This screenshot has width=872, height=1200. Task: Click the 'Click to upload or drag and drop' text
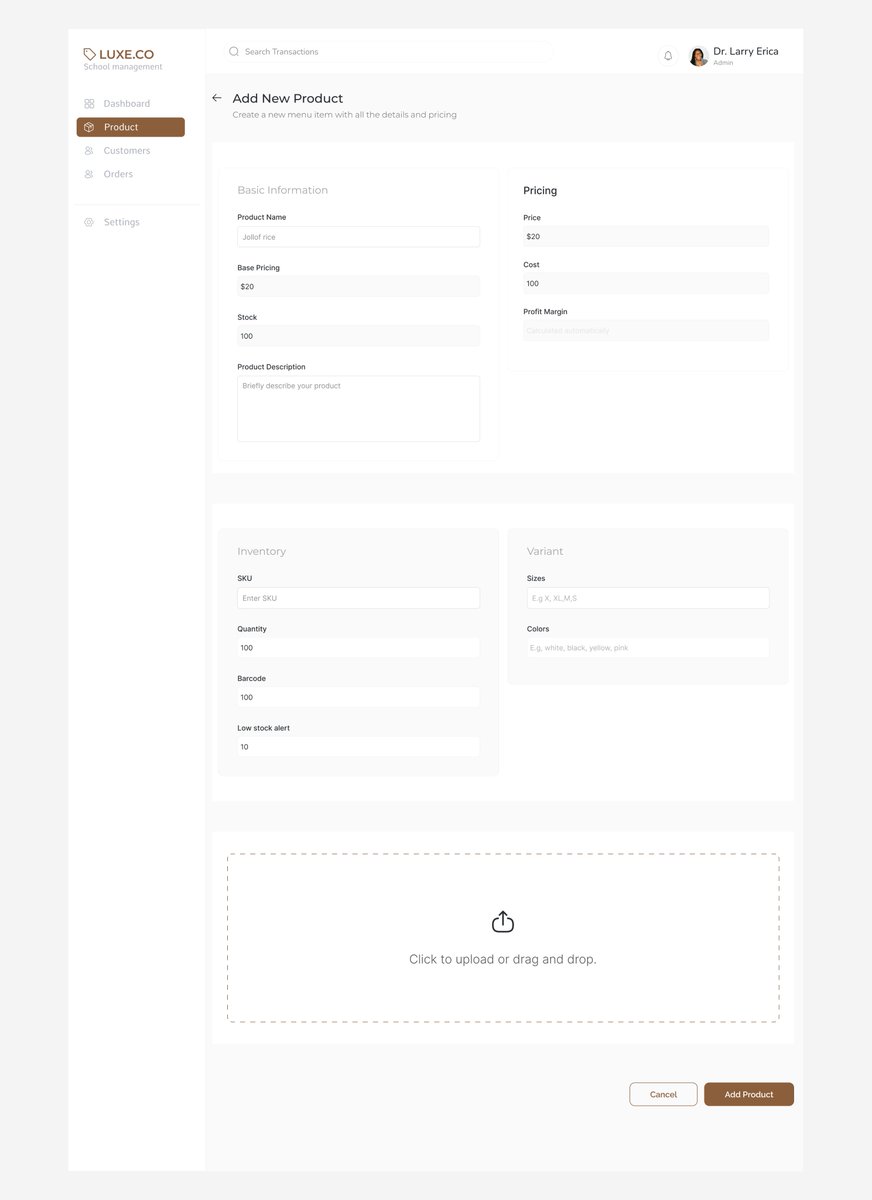[503, 959]
